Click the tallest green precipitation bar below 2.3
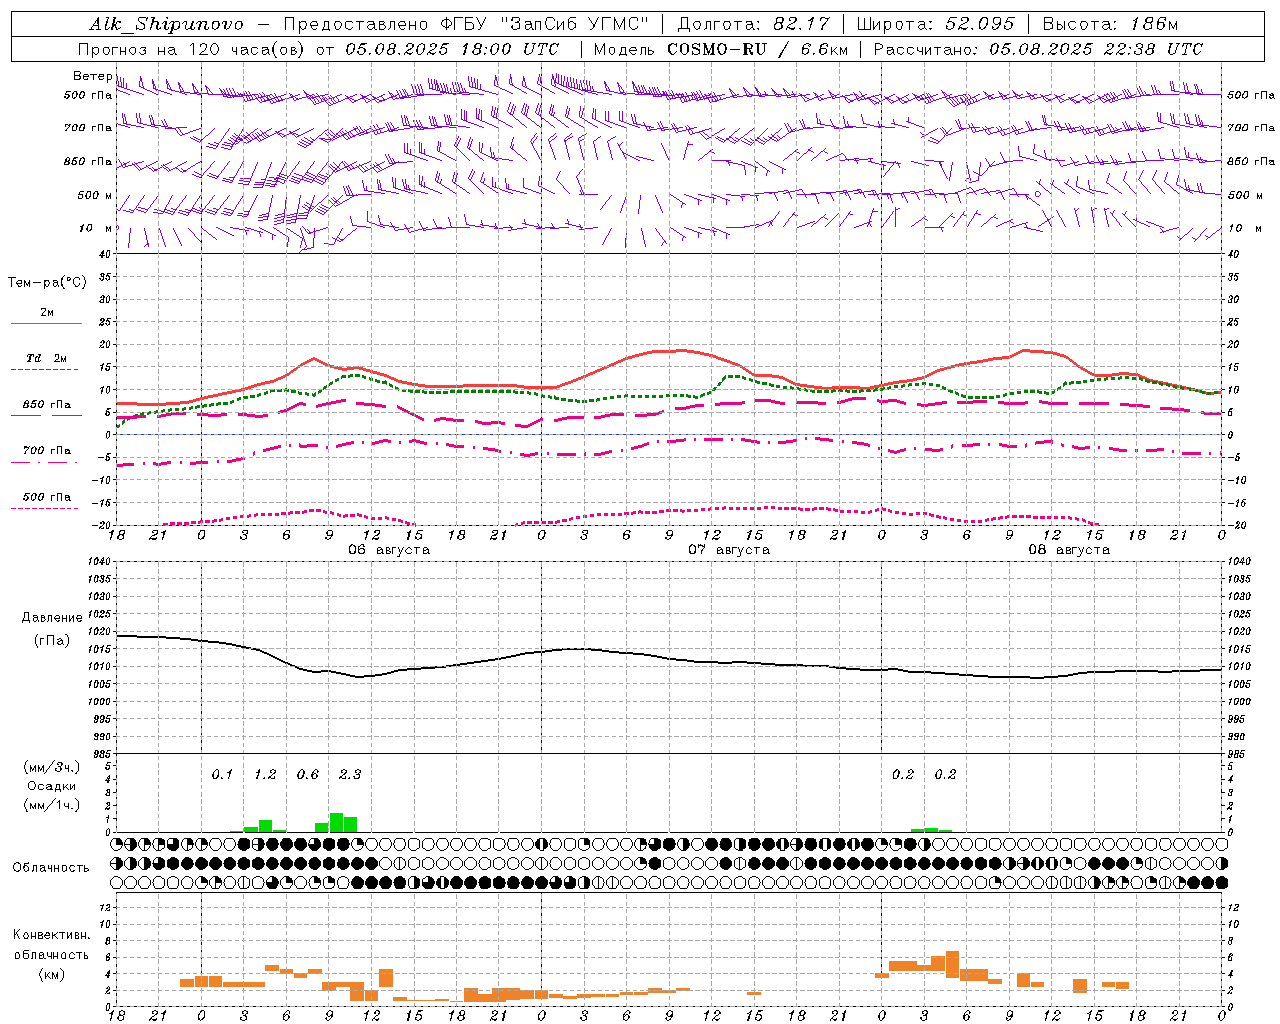Viewport: 1280px width, 1024px height. [x=336, y=822]
